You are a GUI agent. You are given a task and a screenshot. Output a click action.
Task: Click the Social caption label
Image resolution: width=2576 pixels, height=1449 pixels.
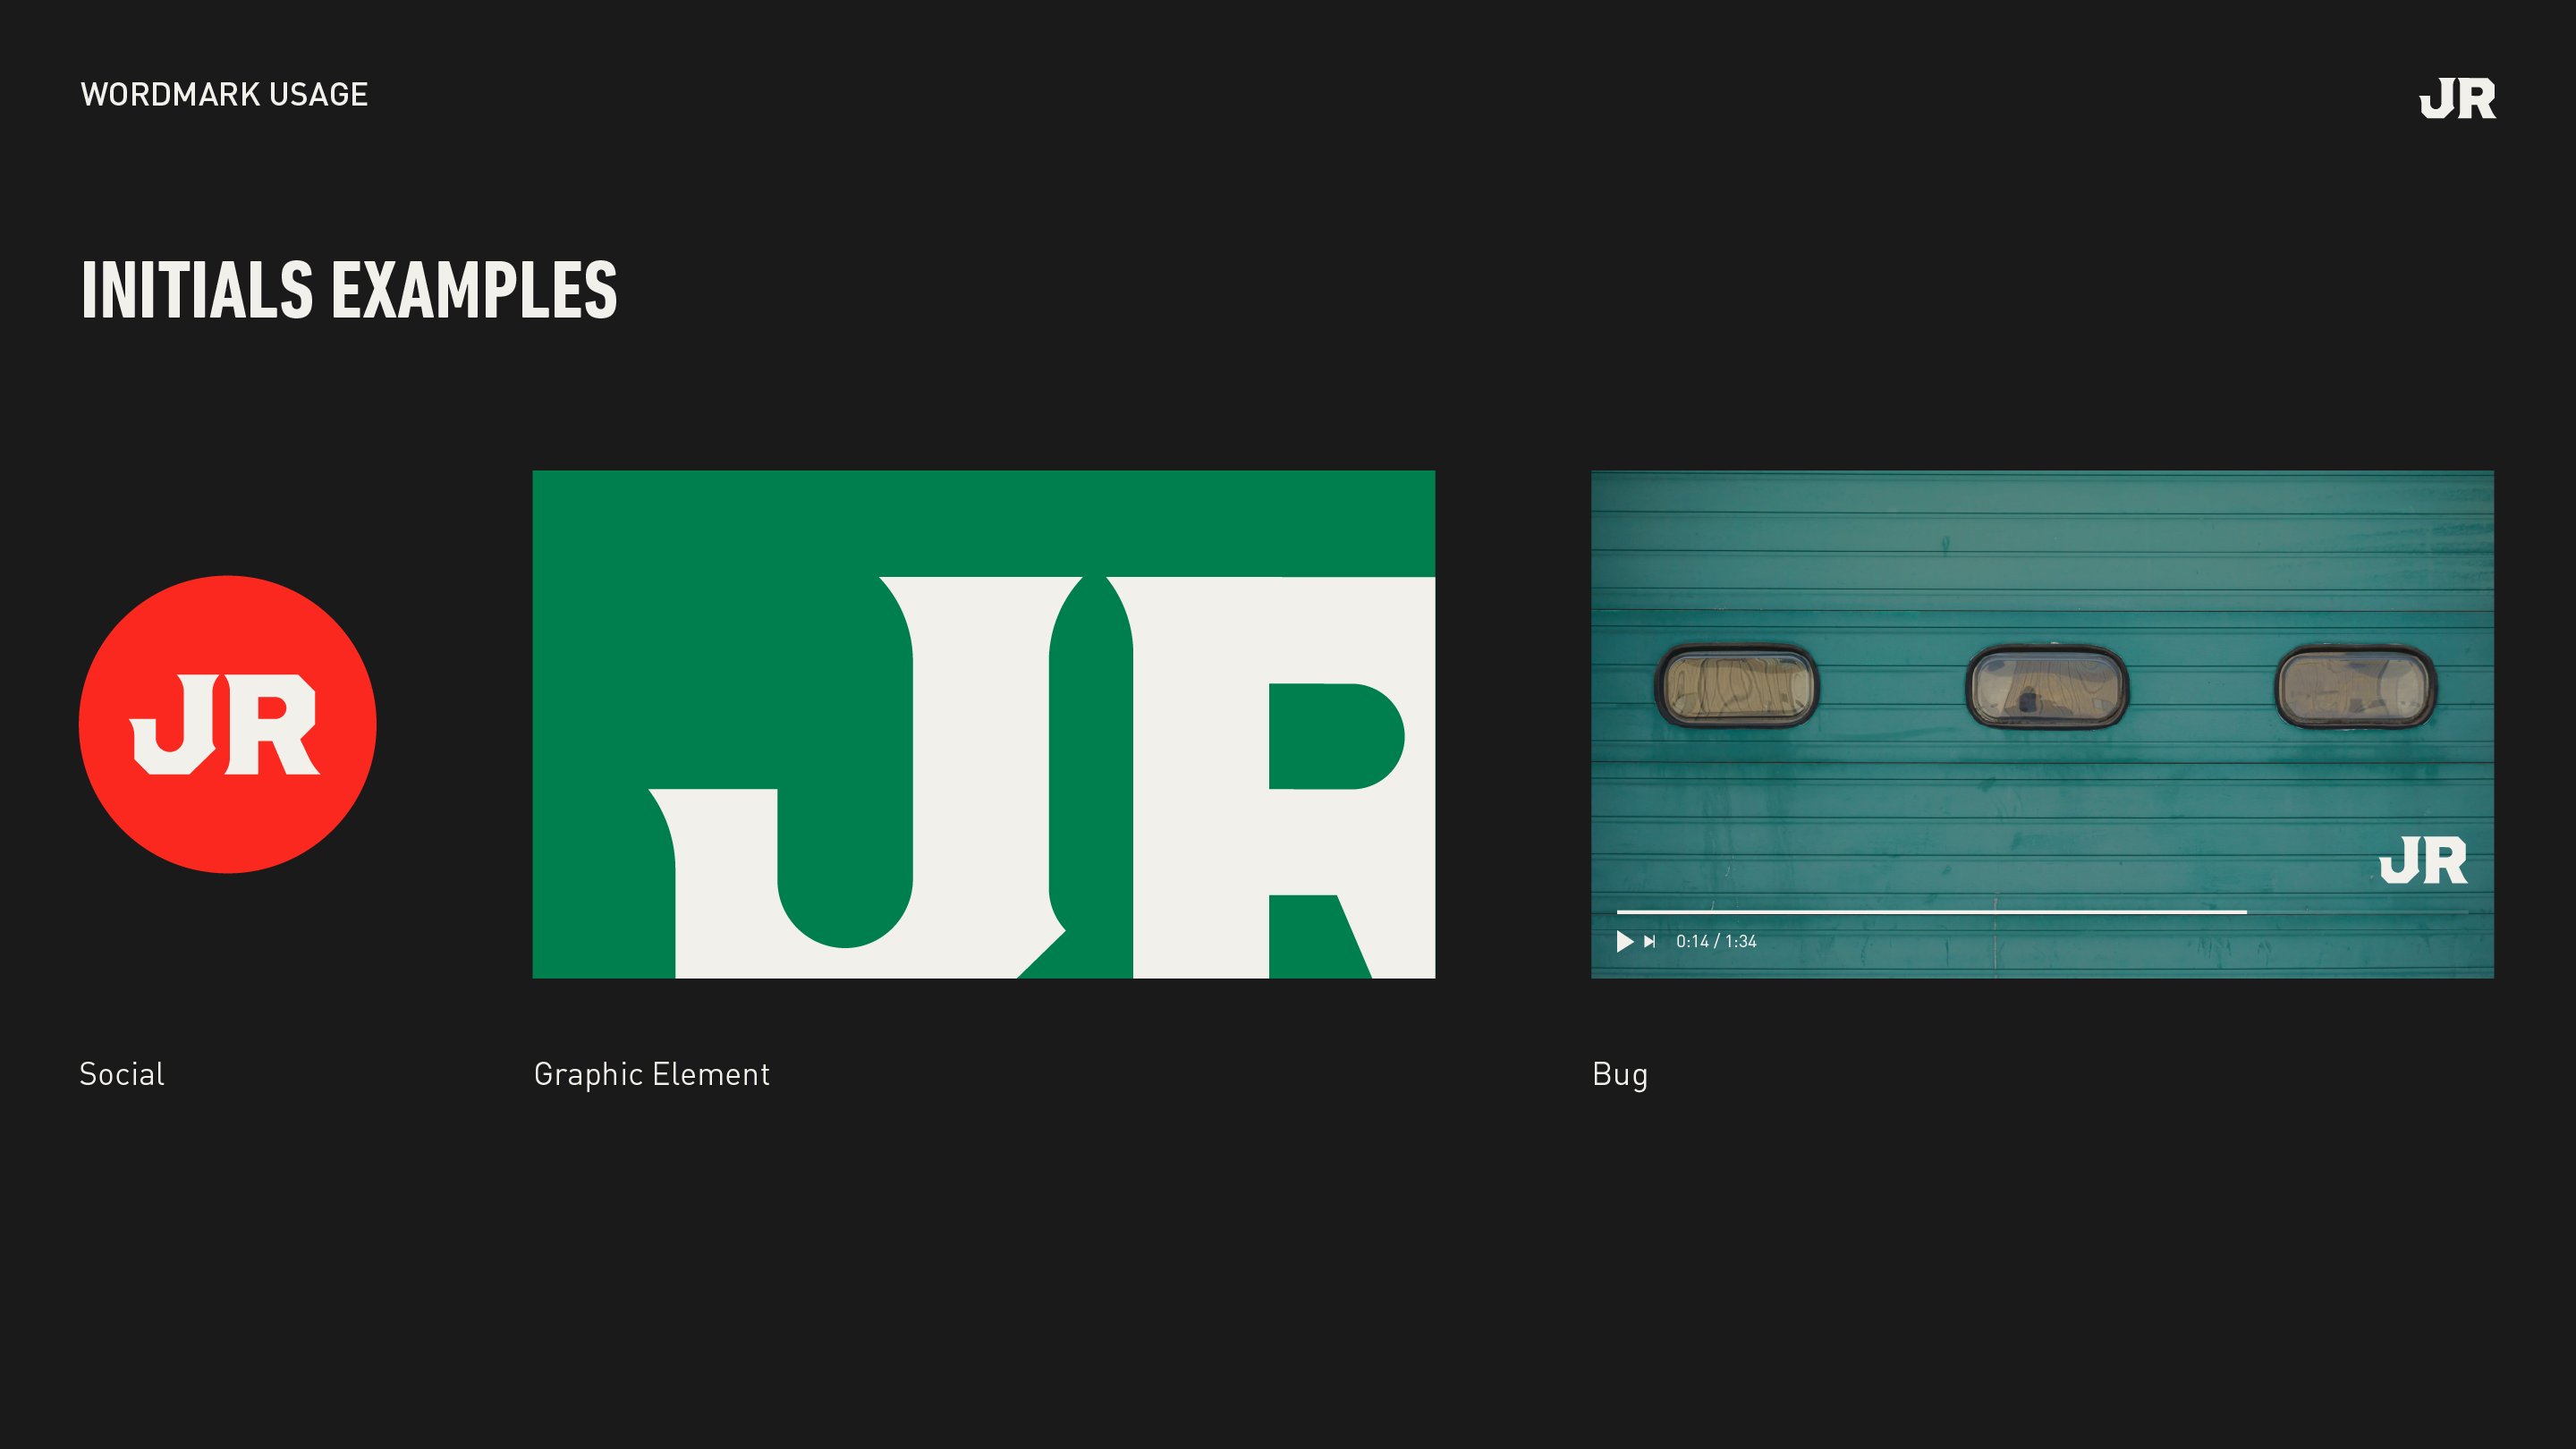(x=122, y=1074)
